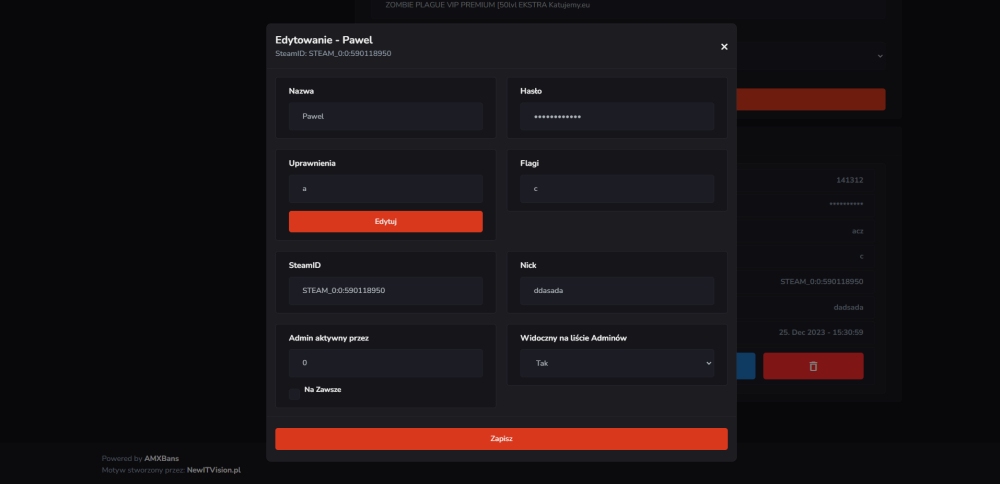This screenshot has width=1000, height=484.
Task: Click the Nazwa field containing Pawel
Action: [386, 117]
